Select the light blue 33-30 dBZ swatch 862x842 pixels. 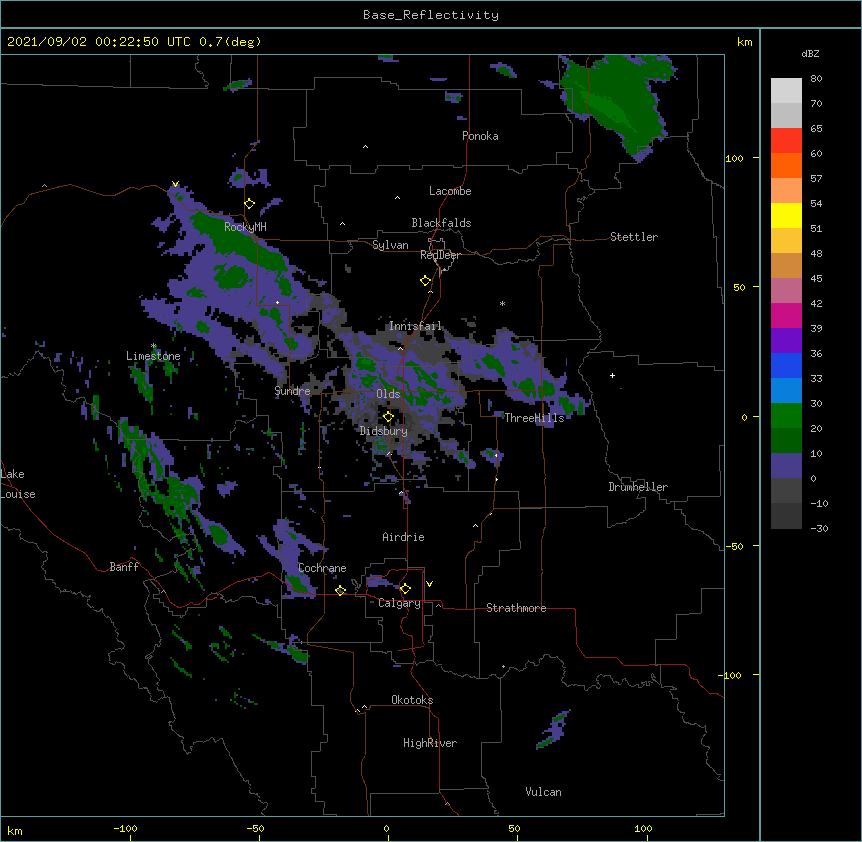coord(786,390)
